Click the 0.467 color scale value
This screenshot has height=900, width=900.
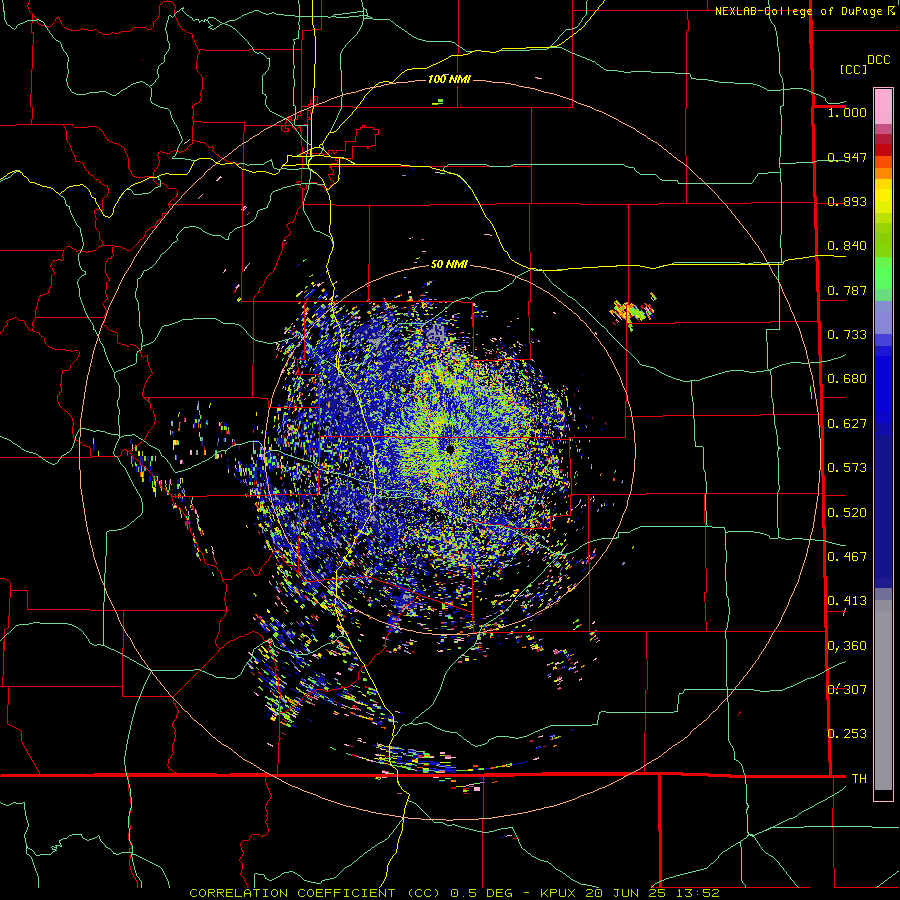847,557
